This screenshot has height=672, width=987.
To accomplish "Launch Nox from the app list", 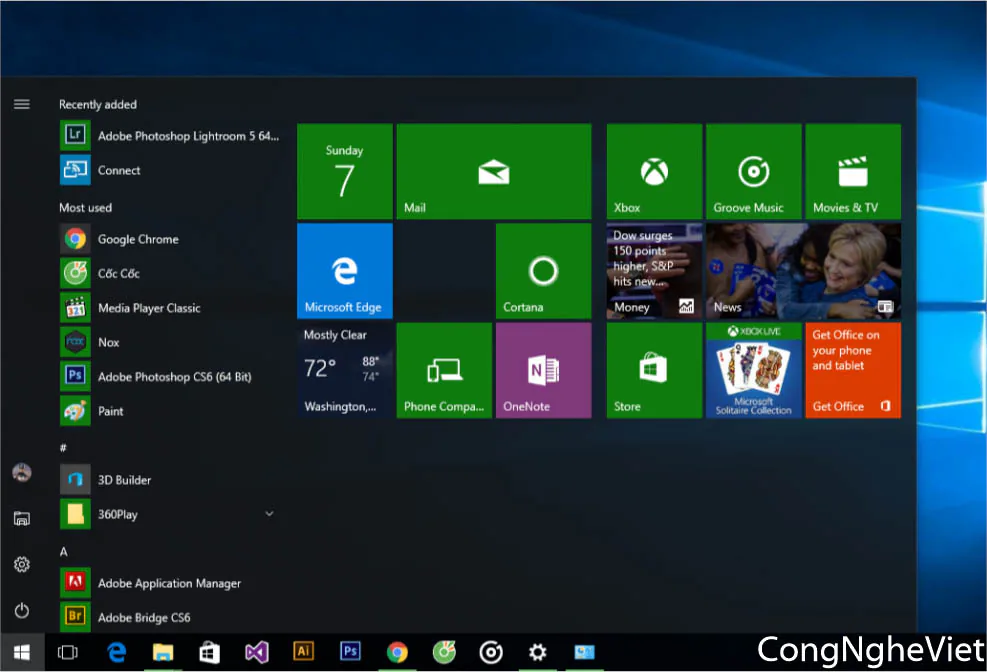I will click(x=170, y=342).
